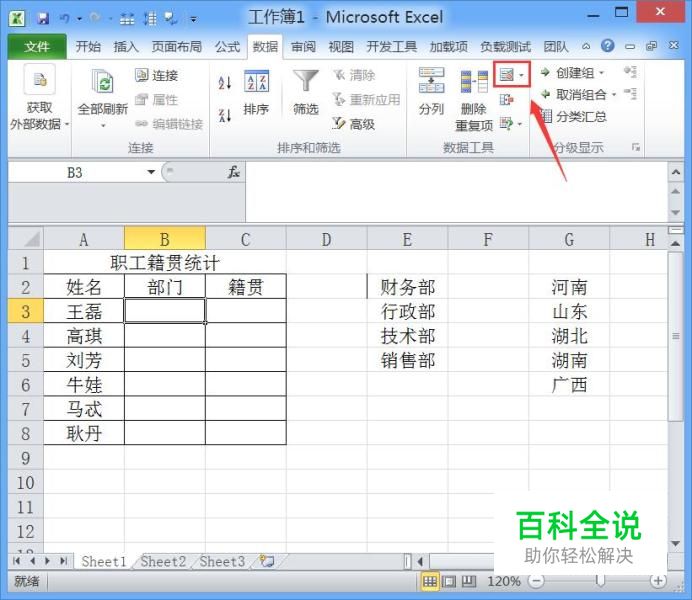Select the cell containing 河南

tap(569, 287)
